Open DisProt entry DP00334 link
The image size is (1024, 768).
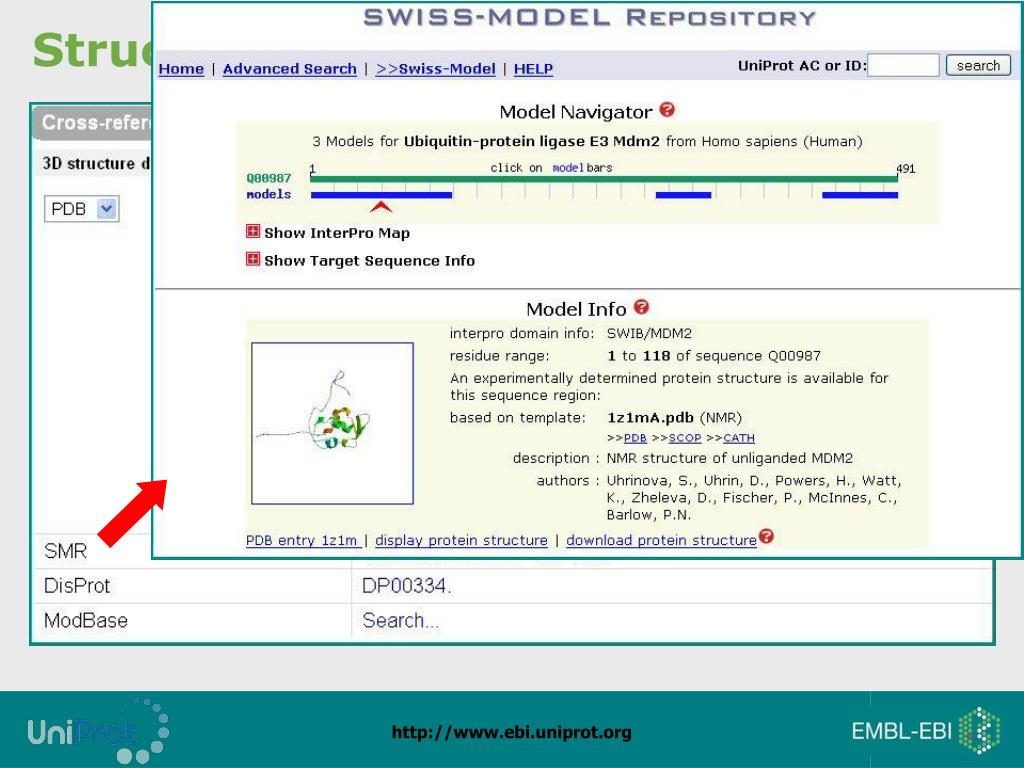[x=406, y=586]
